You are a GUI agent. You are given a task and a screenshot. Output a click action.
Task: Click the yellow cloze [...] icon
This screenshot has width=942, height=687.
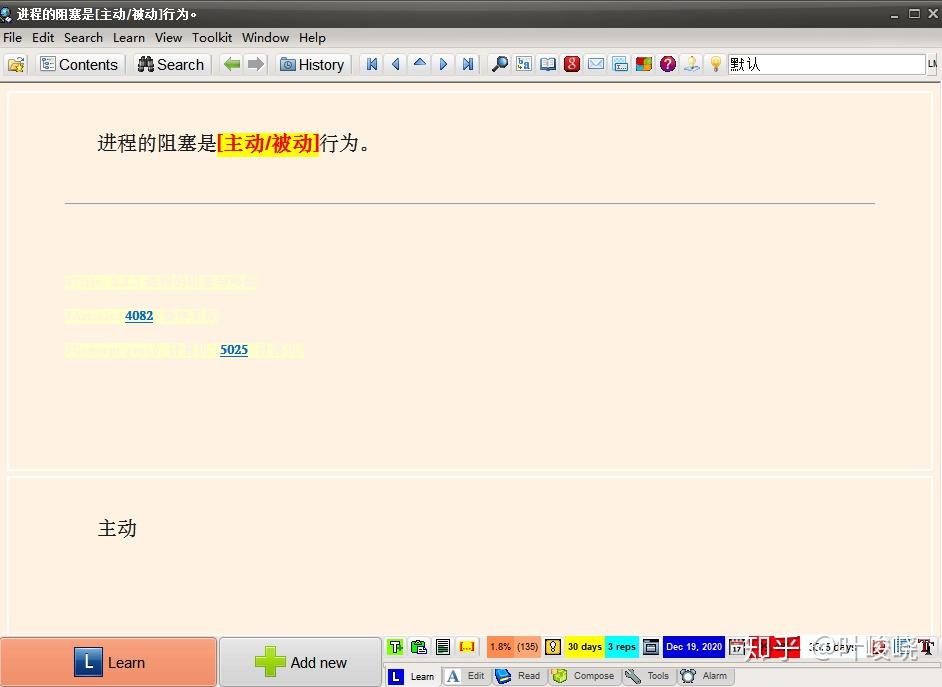tap(467, 646)
